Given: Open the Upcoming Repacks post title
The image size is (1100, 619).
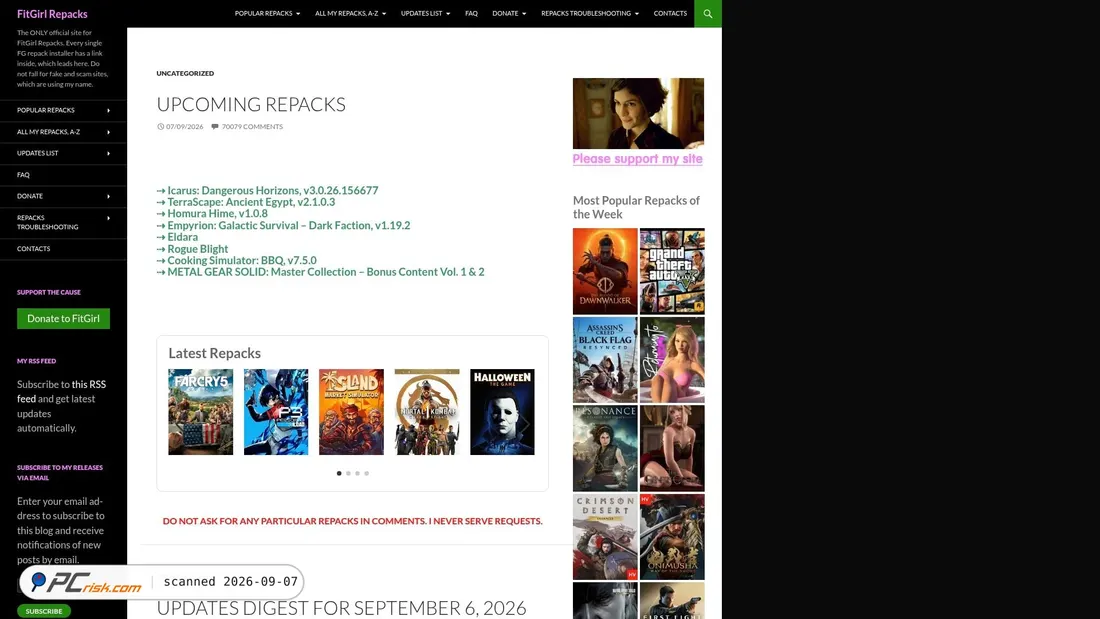Looking at the screenshot, I should point(250,104).
